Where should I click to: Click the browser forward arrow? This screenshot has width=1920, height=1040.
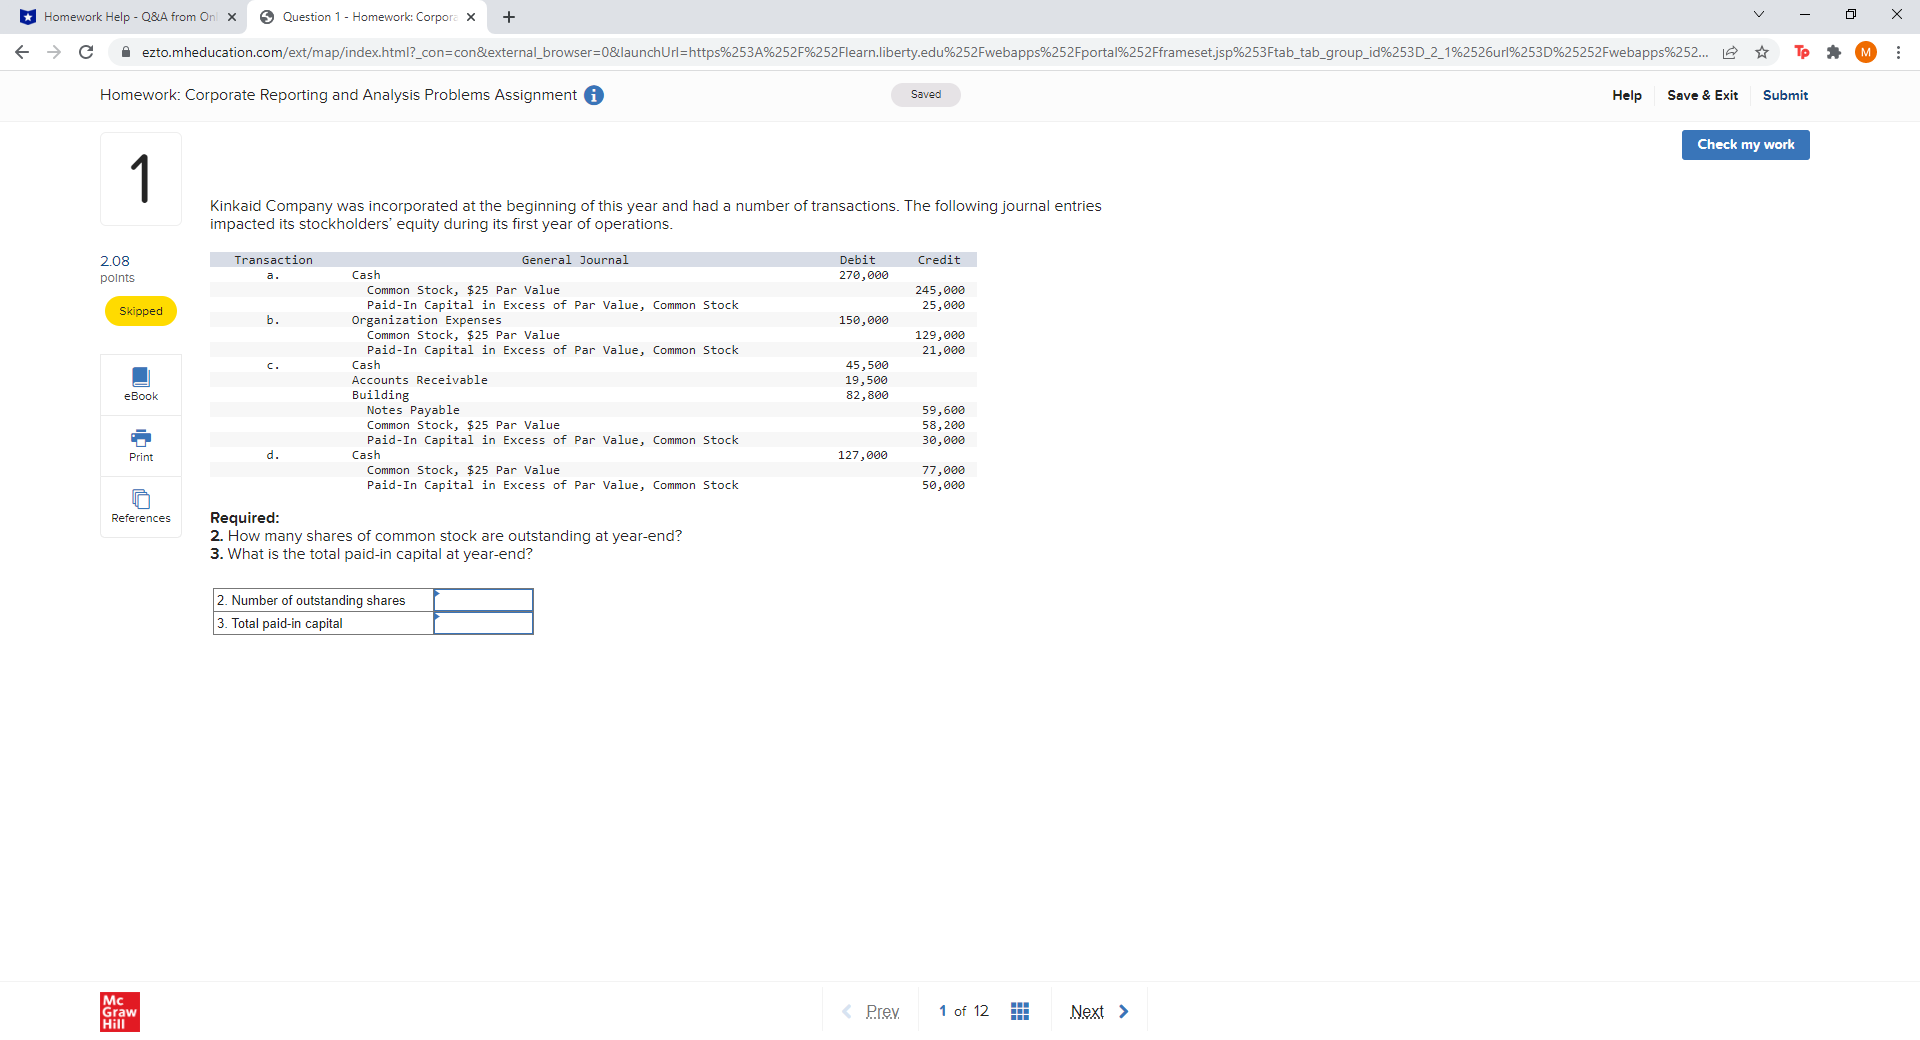pyautogui.click(x=54, y=52)
